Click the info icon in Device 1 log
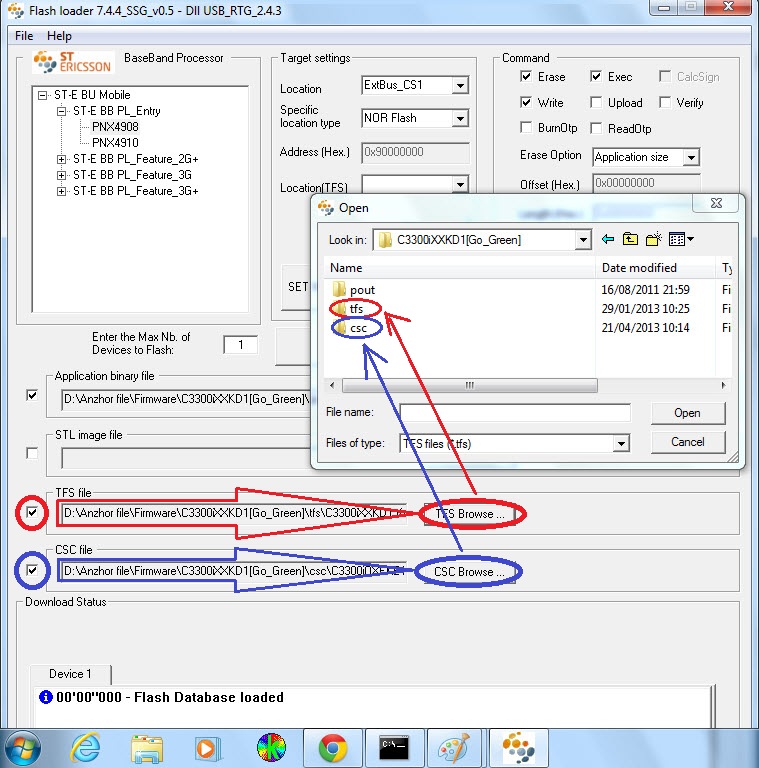Viewport: 759px width, 768px height. [x=46, y=696]
